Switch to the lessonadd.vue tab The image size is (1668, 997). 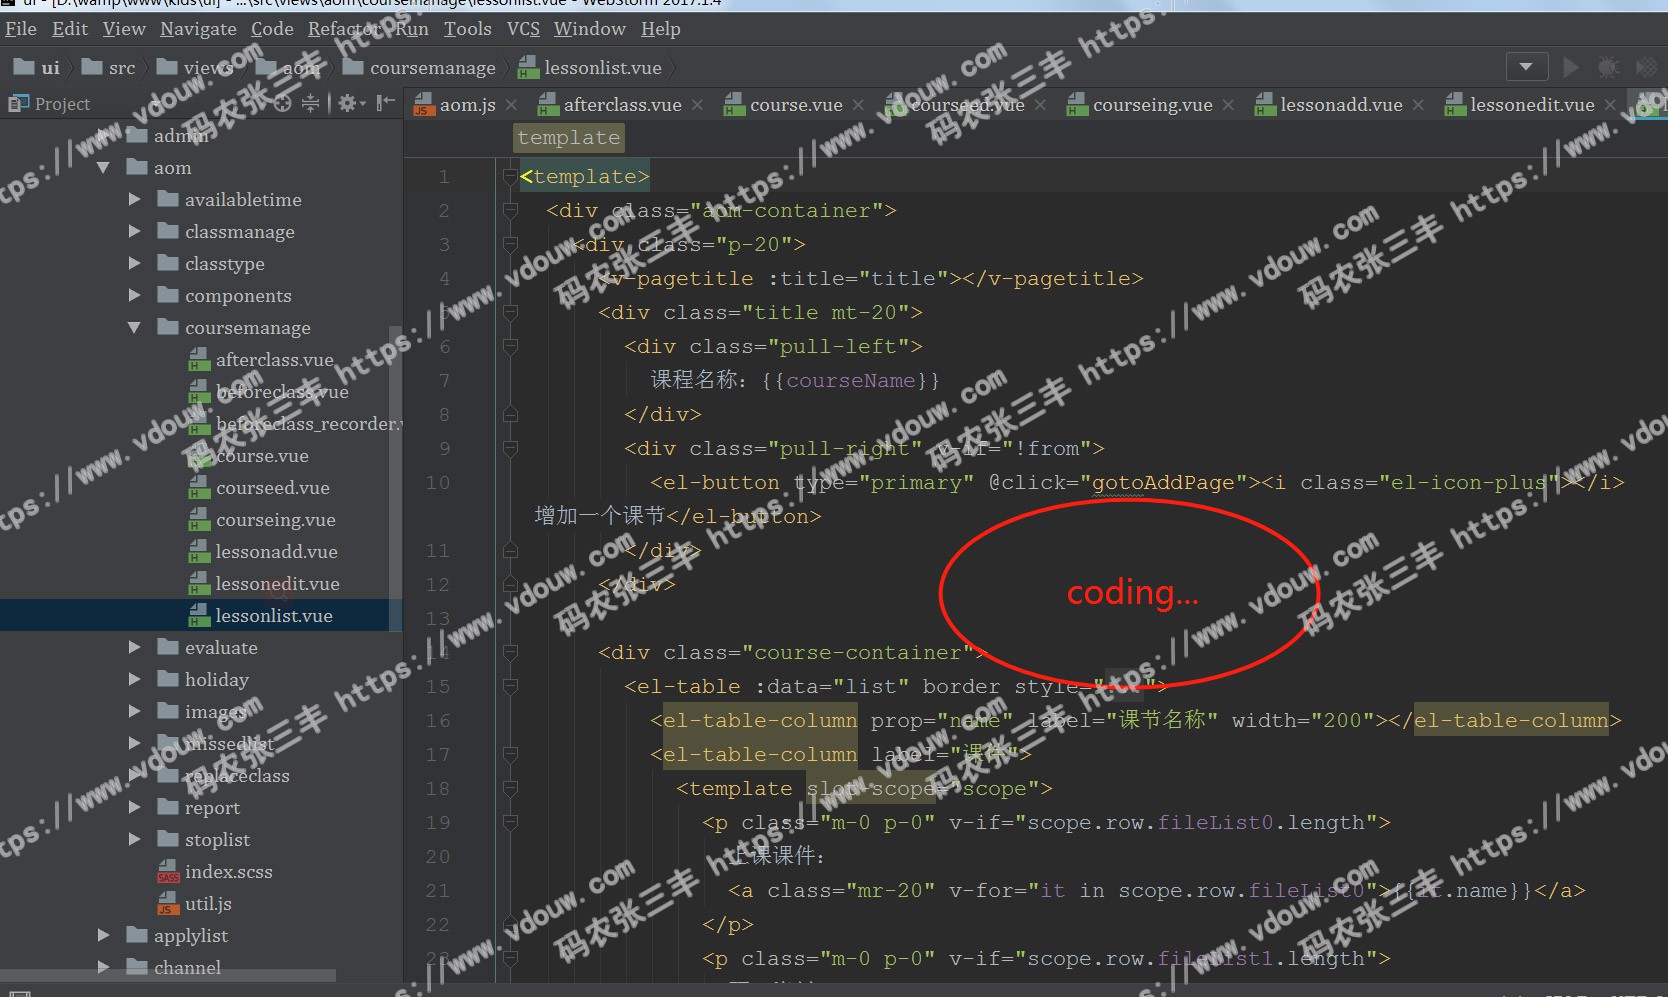coord(1340,105)
